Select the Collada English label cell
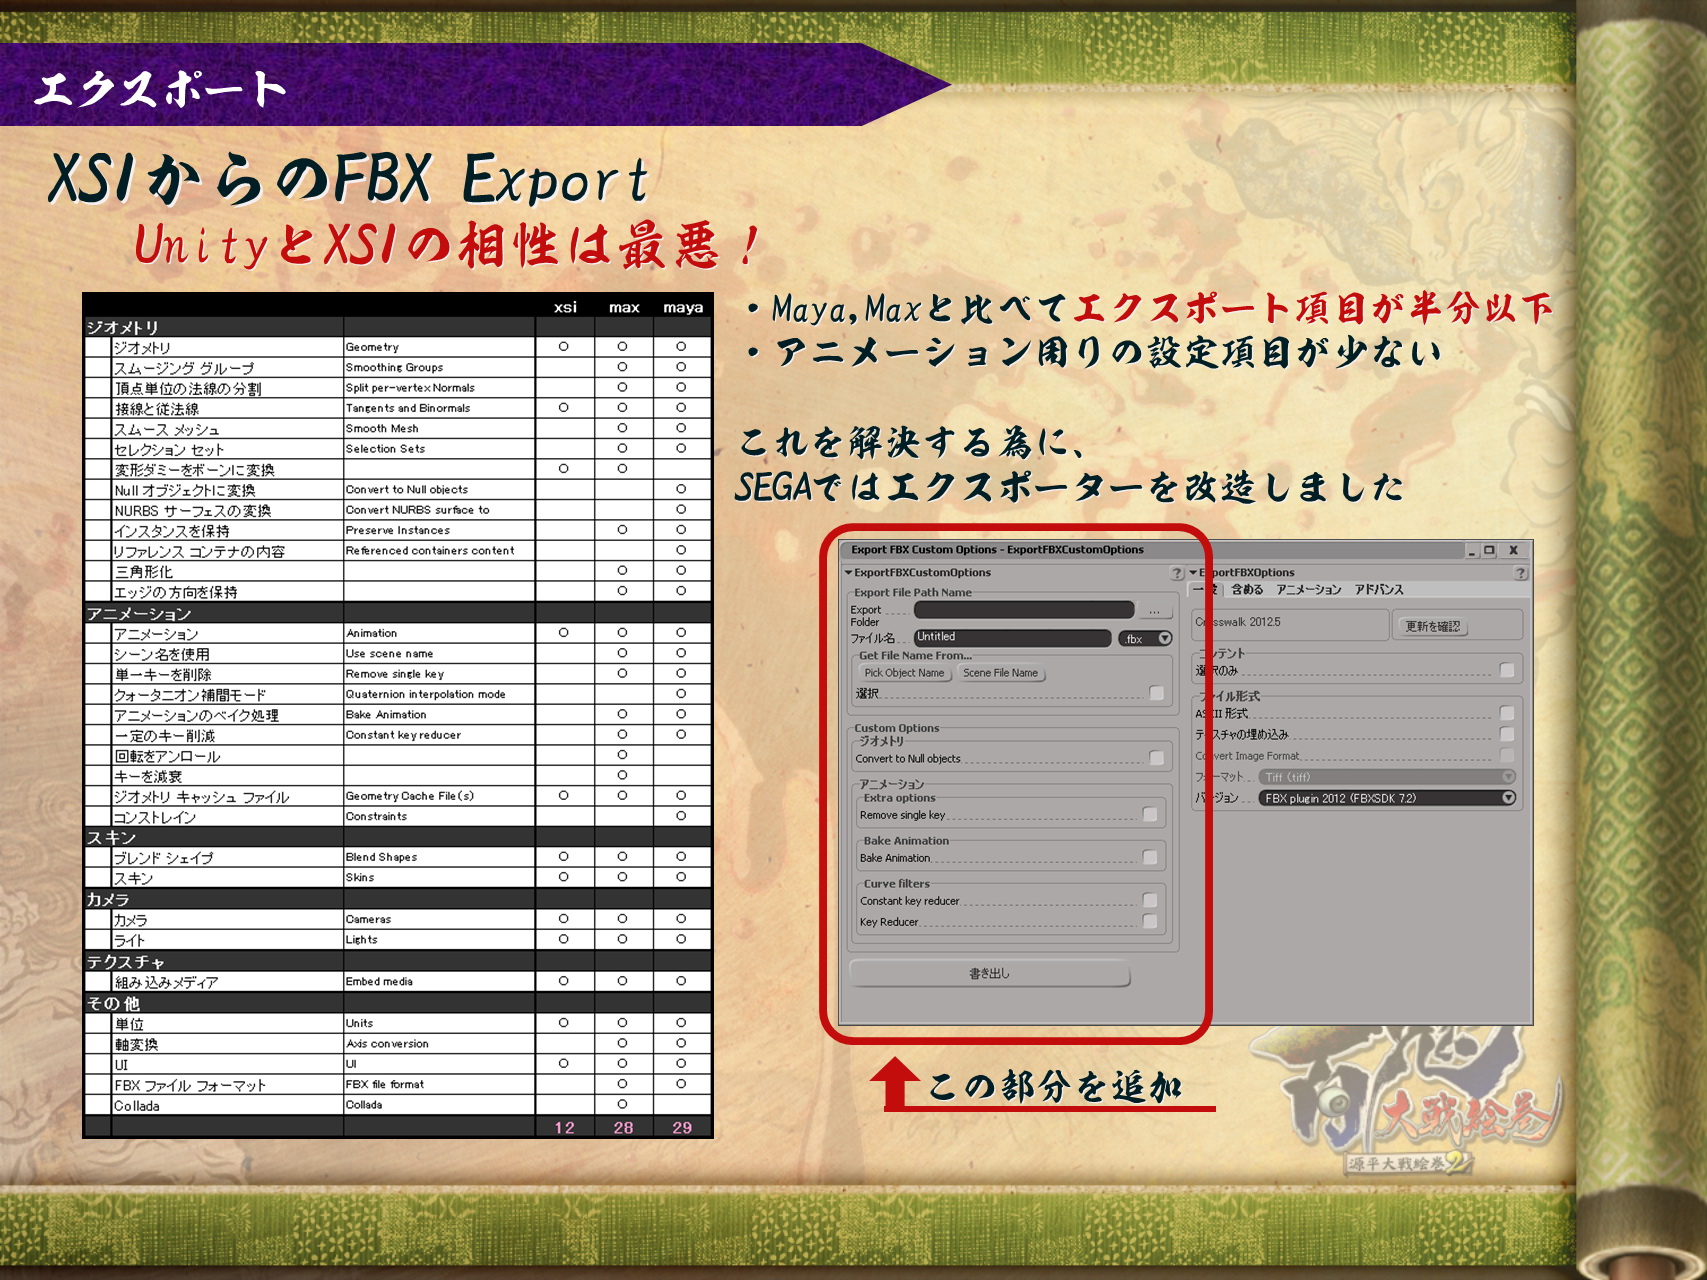 click(x=439, y=1104)
